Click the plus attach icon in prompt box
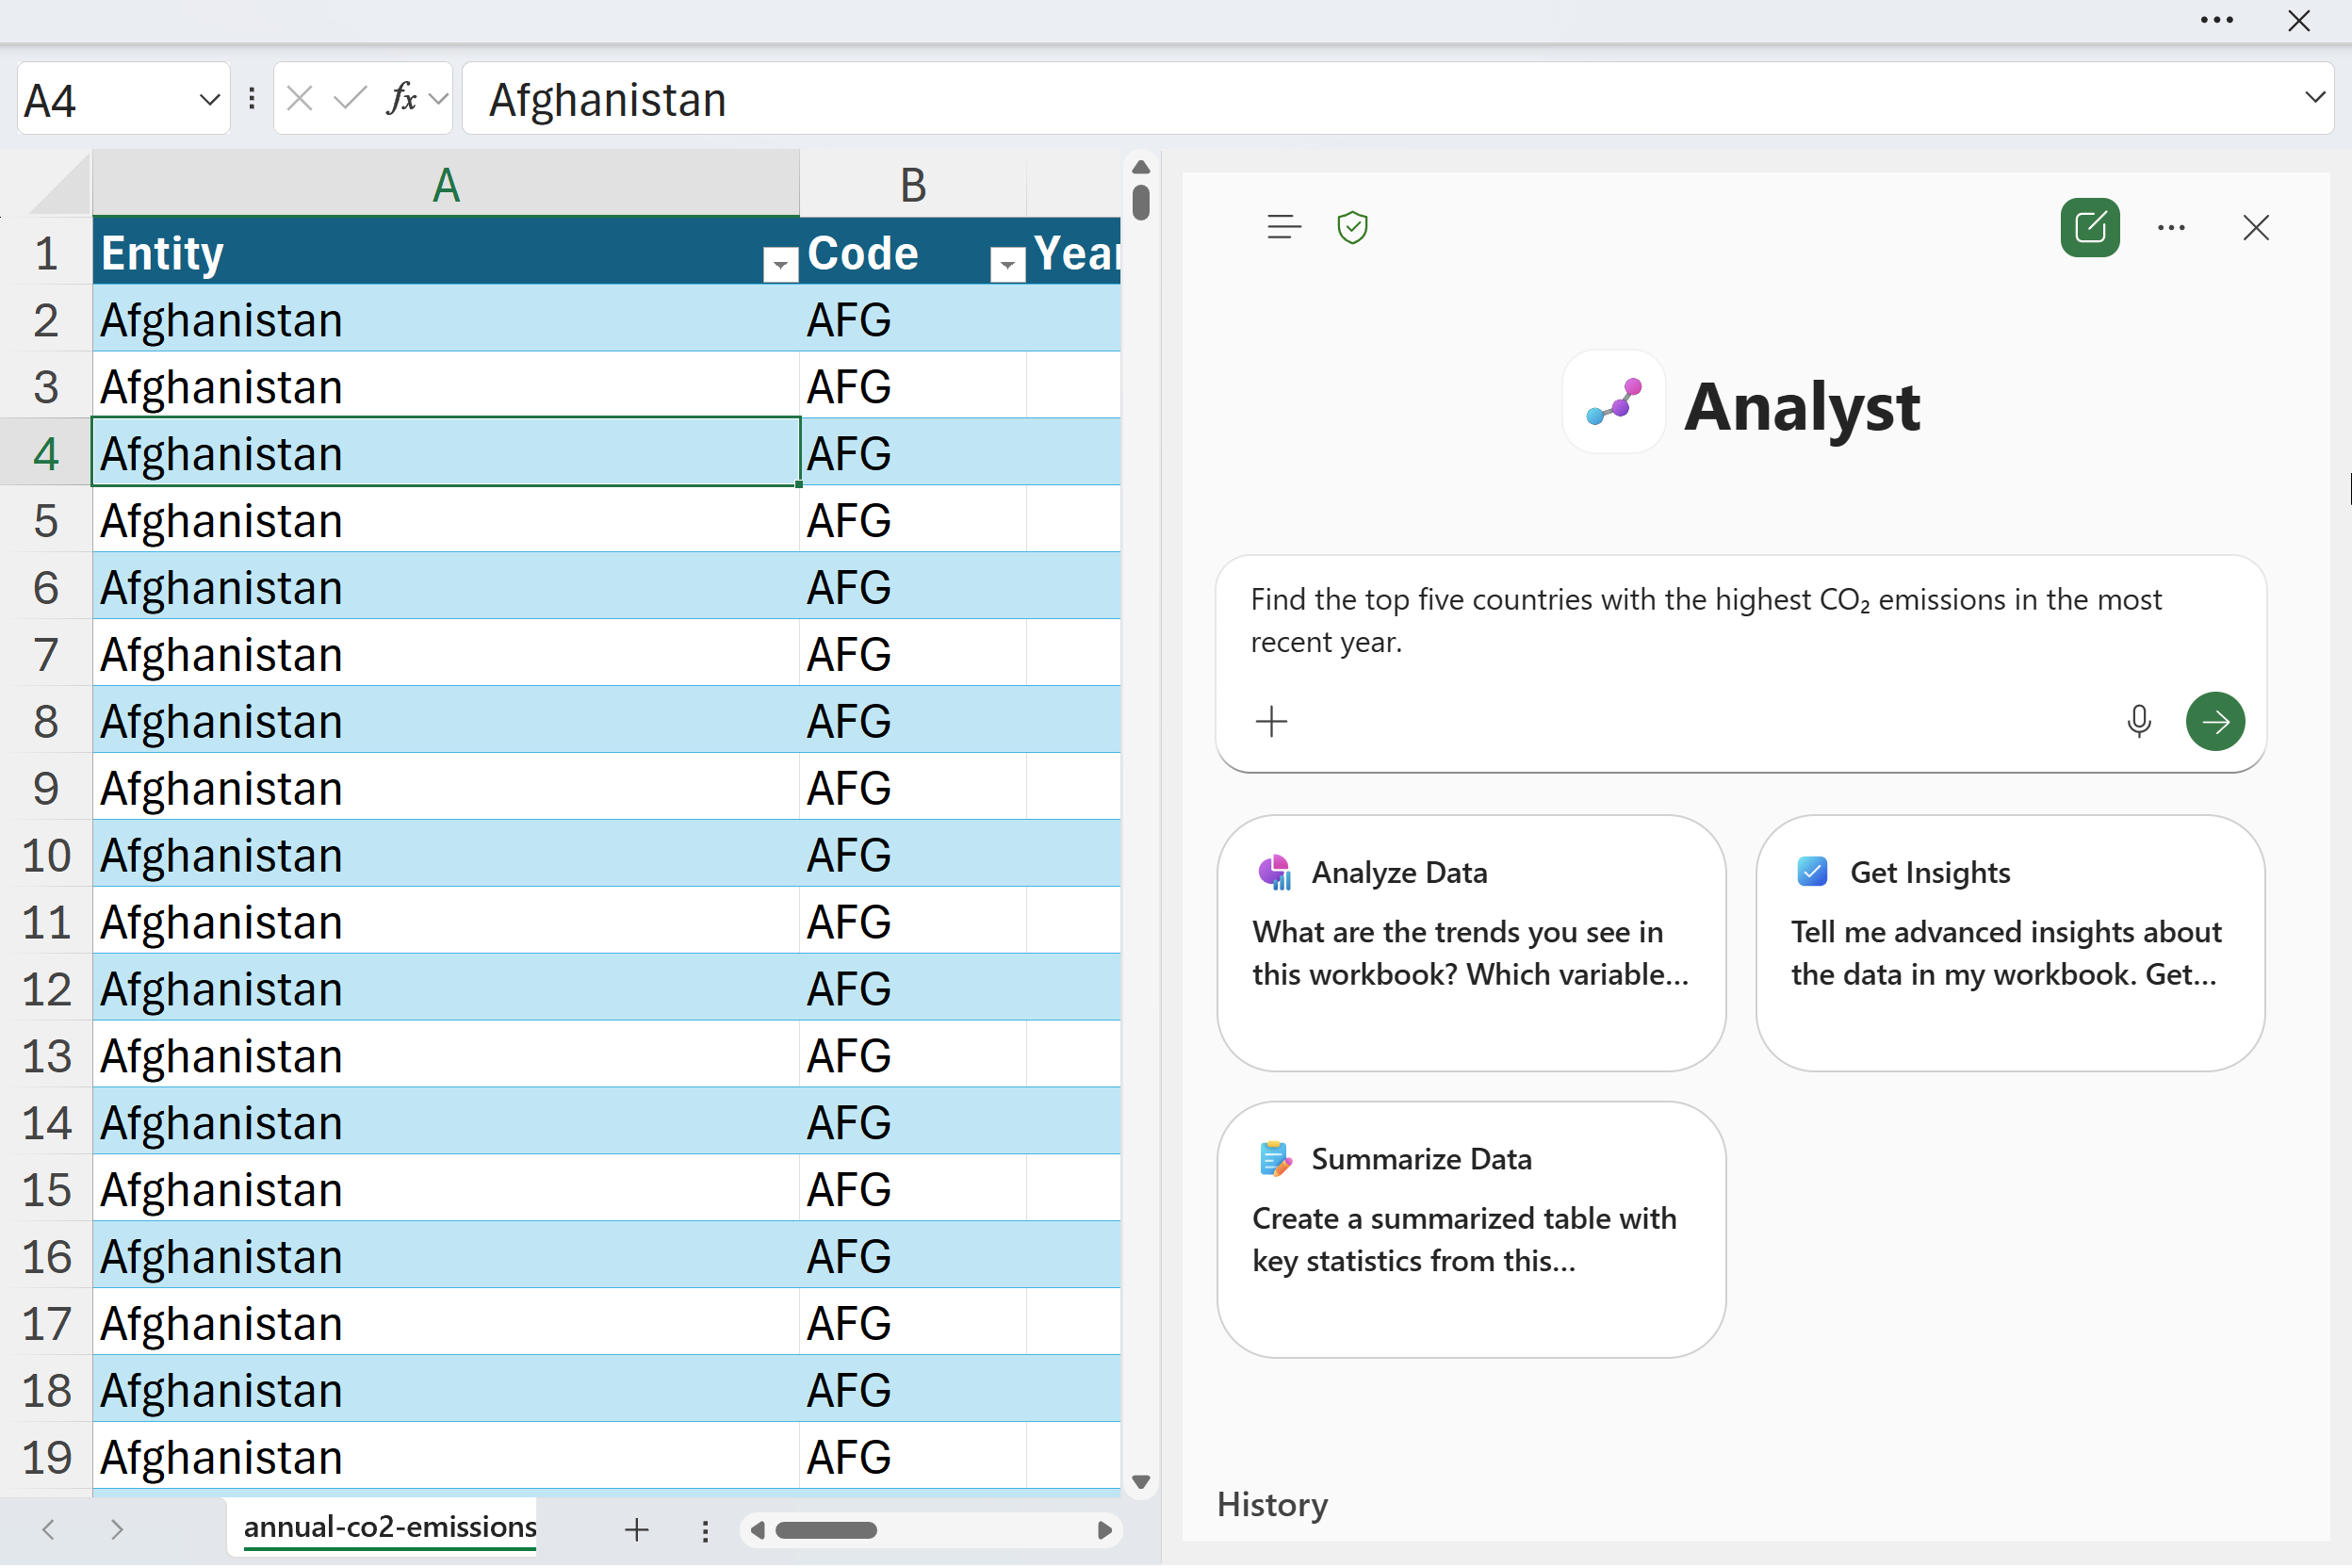This screenshot has width=2352, height=1568. tap(1271, 721)
